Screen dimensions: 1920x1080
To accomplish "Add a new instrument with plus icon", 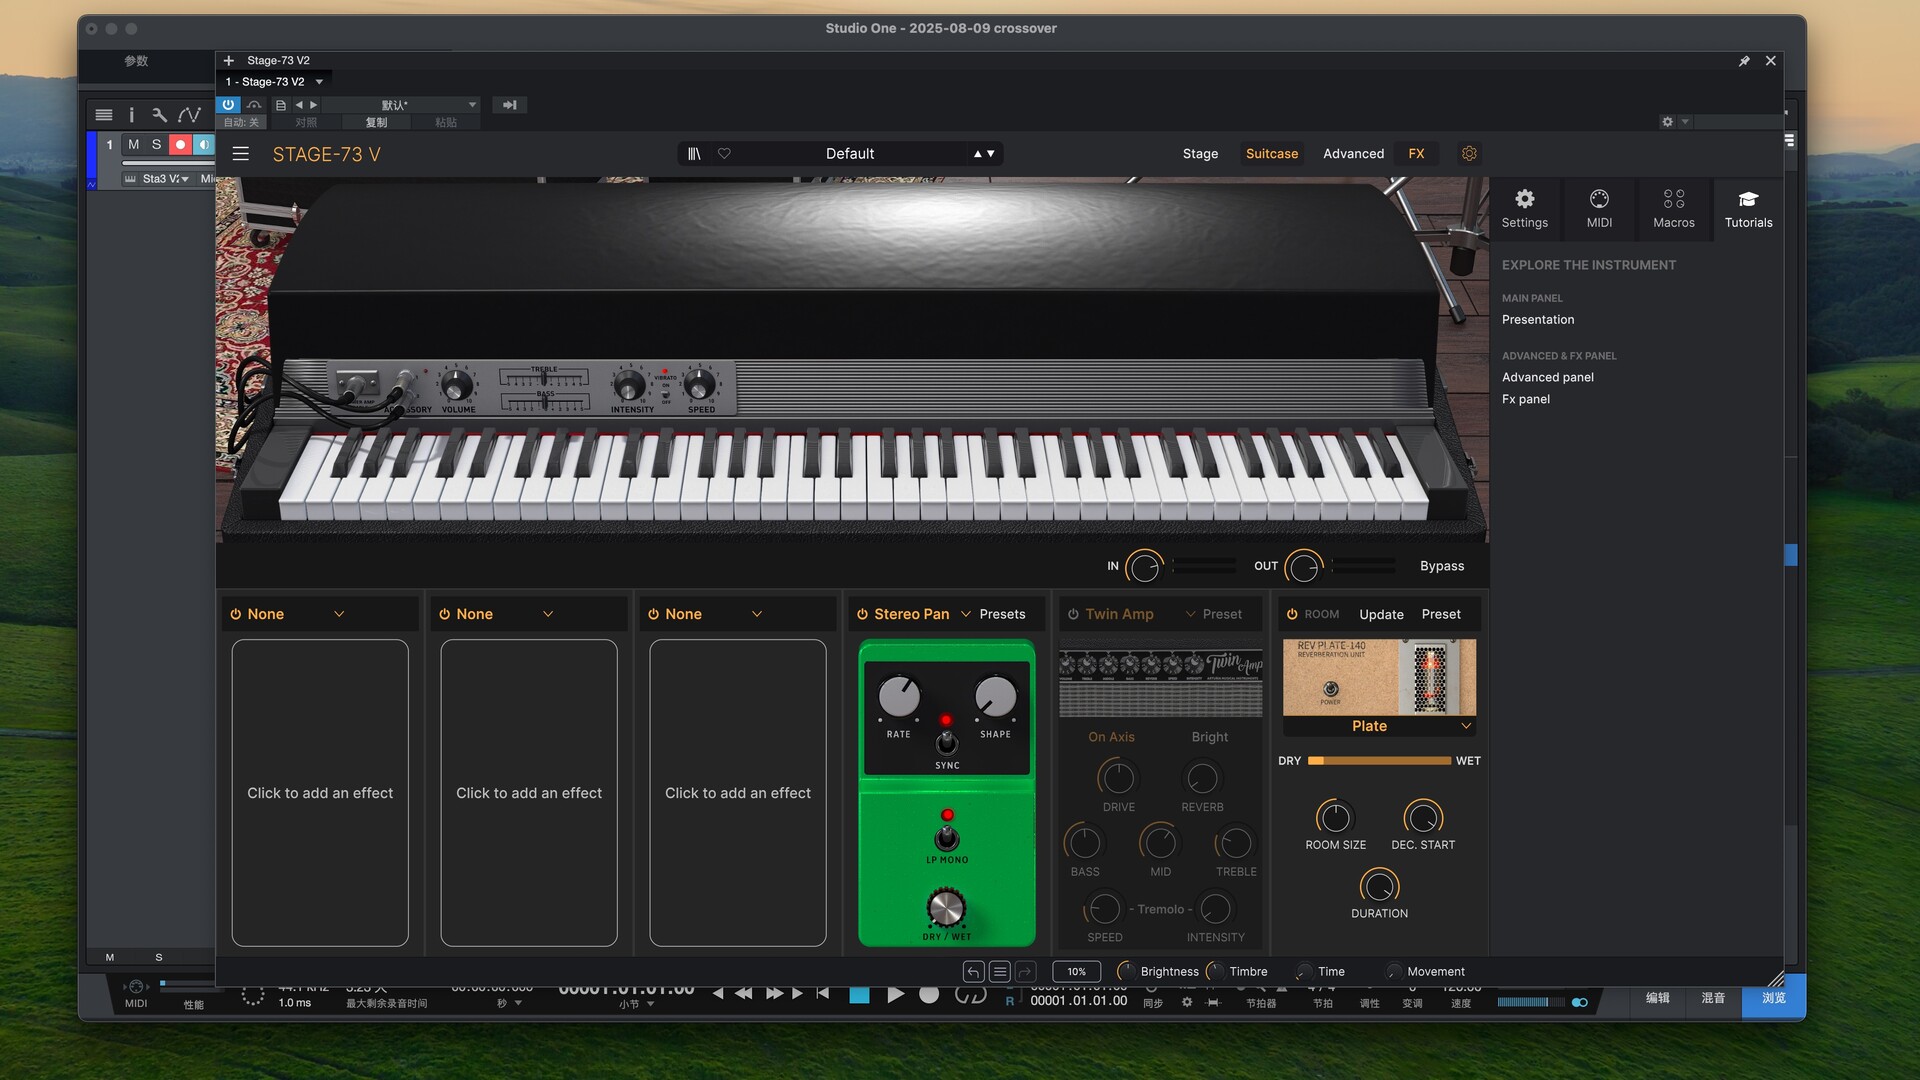I will click(x=229, y=61).
